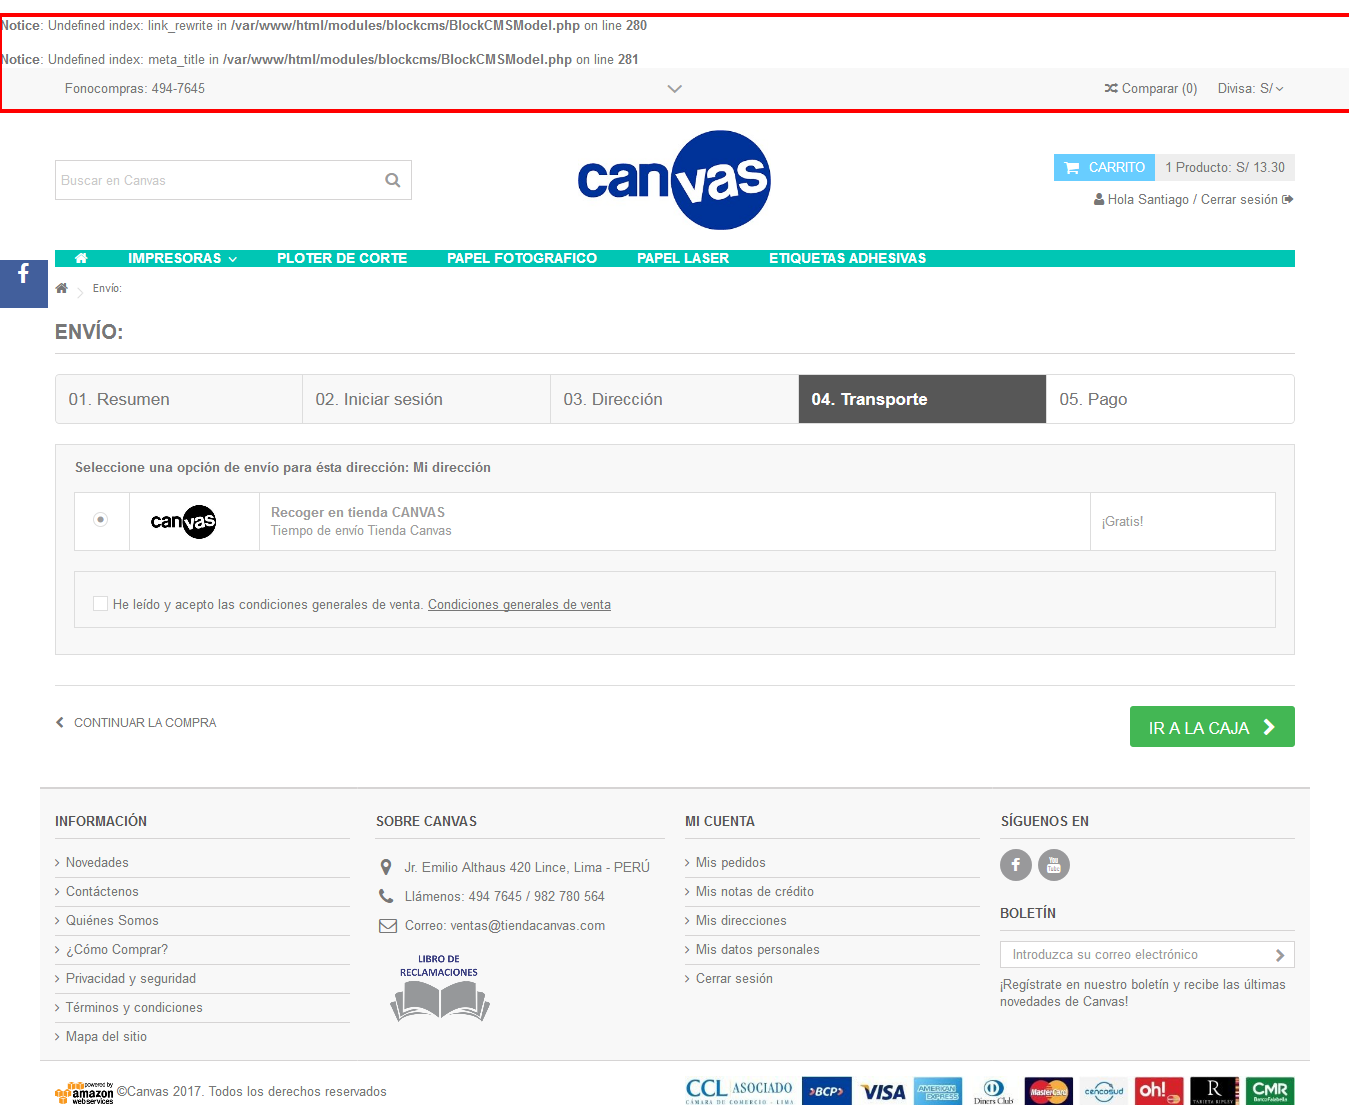Image resolution: width=1349 pixels, height=1105 pixels.
Task: Open ¿Cómo Comprar? footer link
Action: point(117,950)
